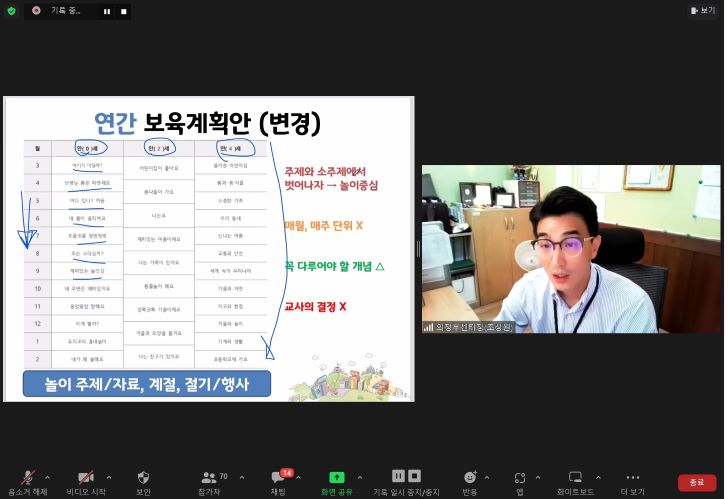Open the 화이트보드 whiteboard
The height and width of the screenshot is (499, 728).
(x=576, y=483)
